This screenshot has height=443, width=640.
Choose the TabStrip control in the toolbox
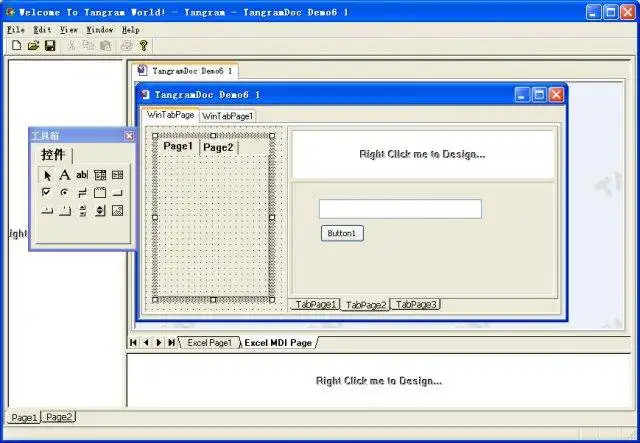pyautogui.click(x=47, y=211)
